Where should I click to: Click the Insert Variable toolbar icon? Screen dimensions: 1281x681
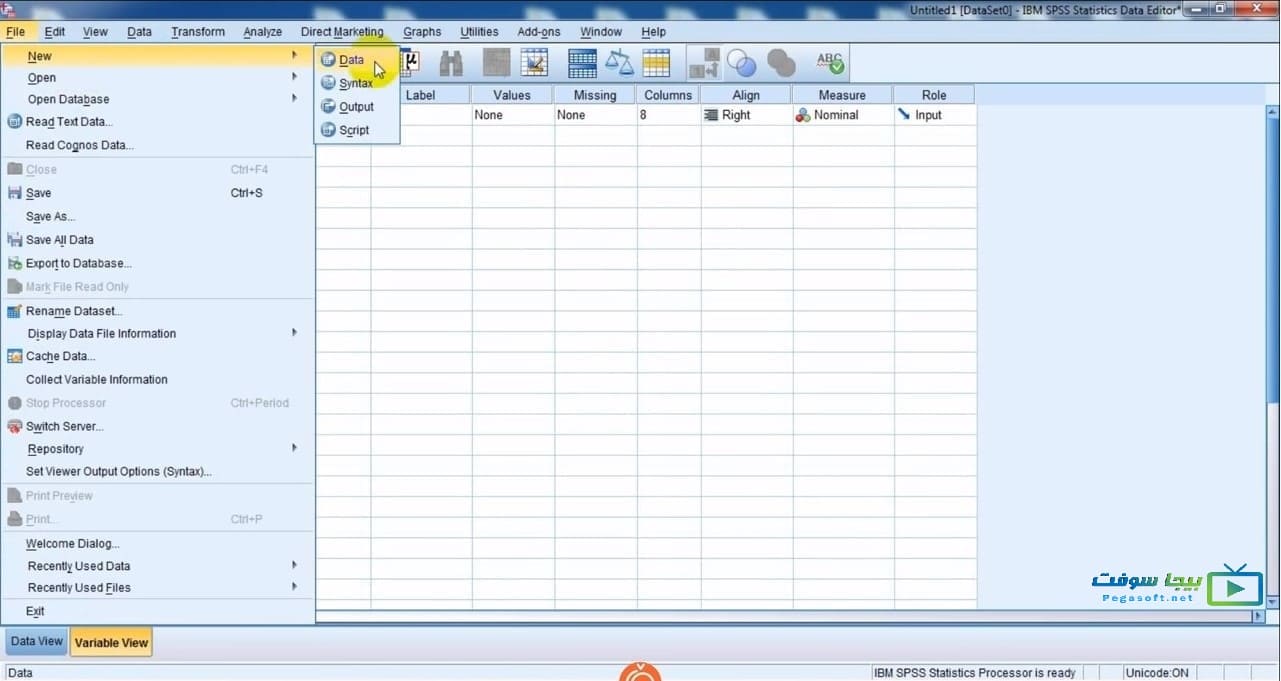coord(534,63)
